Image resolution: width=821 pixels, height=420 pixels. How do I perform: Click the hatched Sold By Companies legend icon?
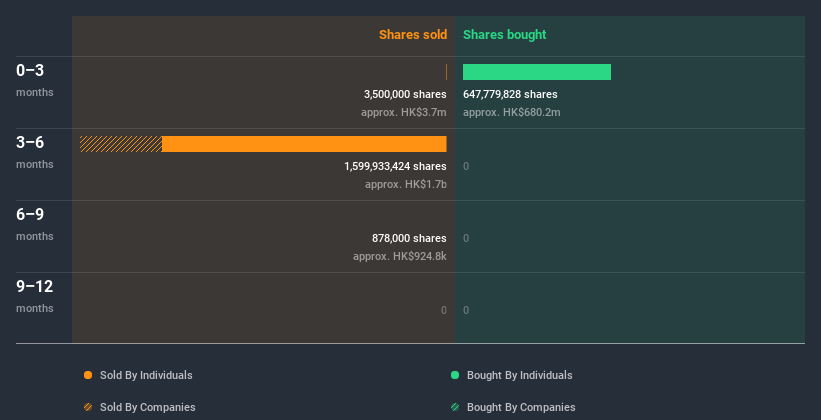[88, 407]
